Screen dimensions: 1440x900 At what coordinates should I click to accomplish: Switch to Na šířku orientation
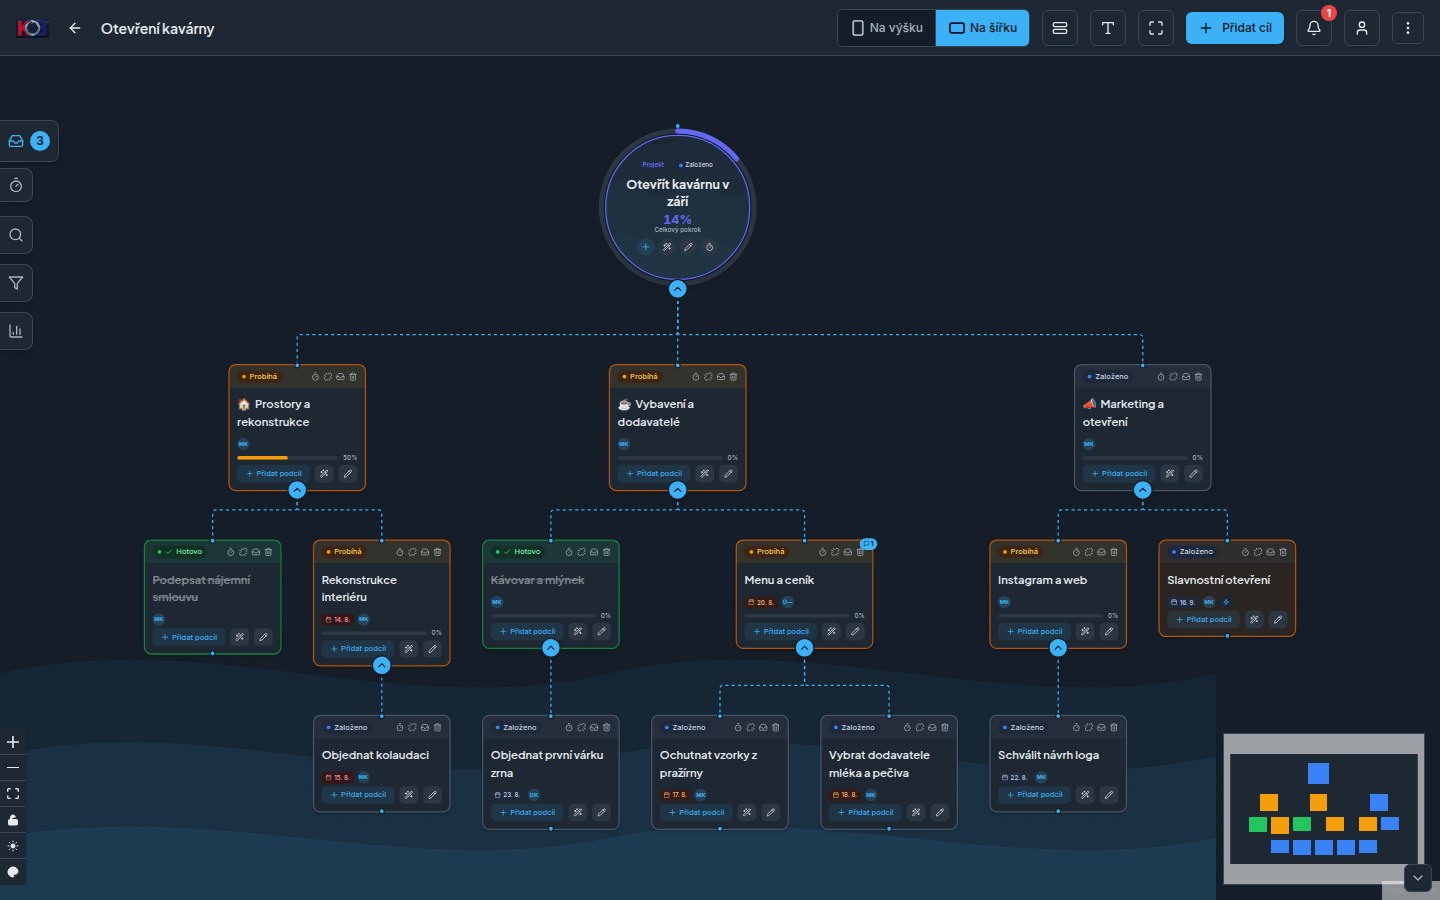click(983, 28)
